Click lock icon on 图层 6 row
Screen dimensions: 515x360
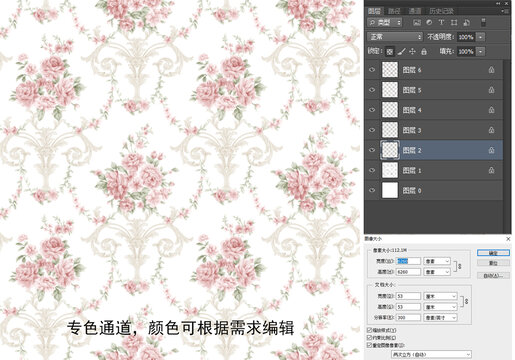click(x=491, y=70)
